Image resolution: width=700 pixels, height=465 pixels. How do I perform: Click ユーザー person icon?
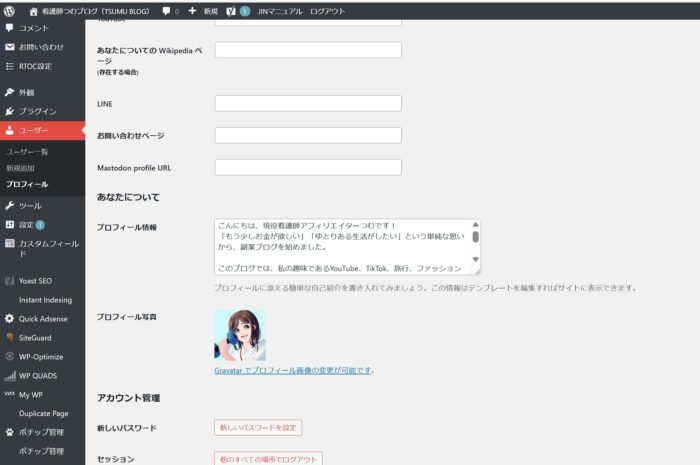pyautogui.click(x=9, y=130)
